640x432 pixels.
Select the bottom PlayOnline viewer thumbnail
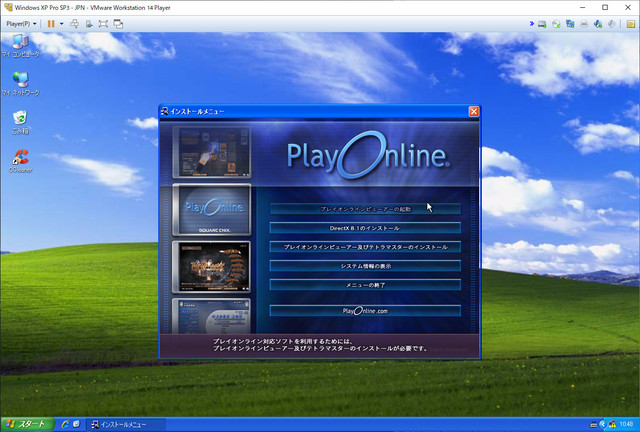[x=212, y=316]
